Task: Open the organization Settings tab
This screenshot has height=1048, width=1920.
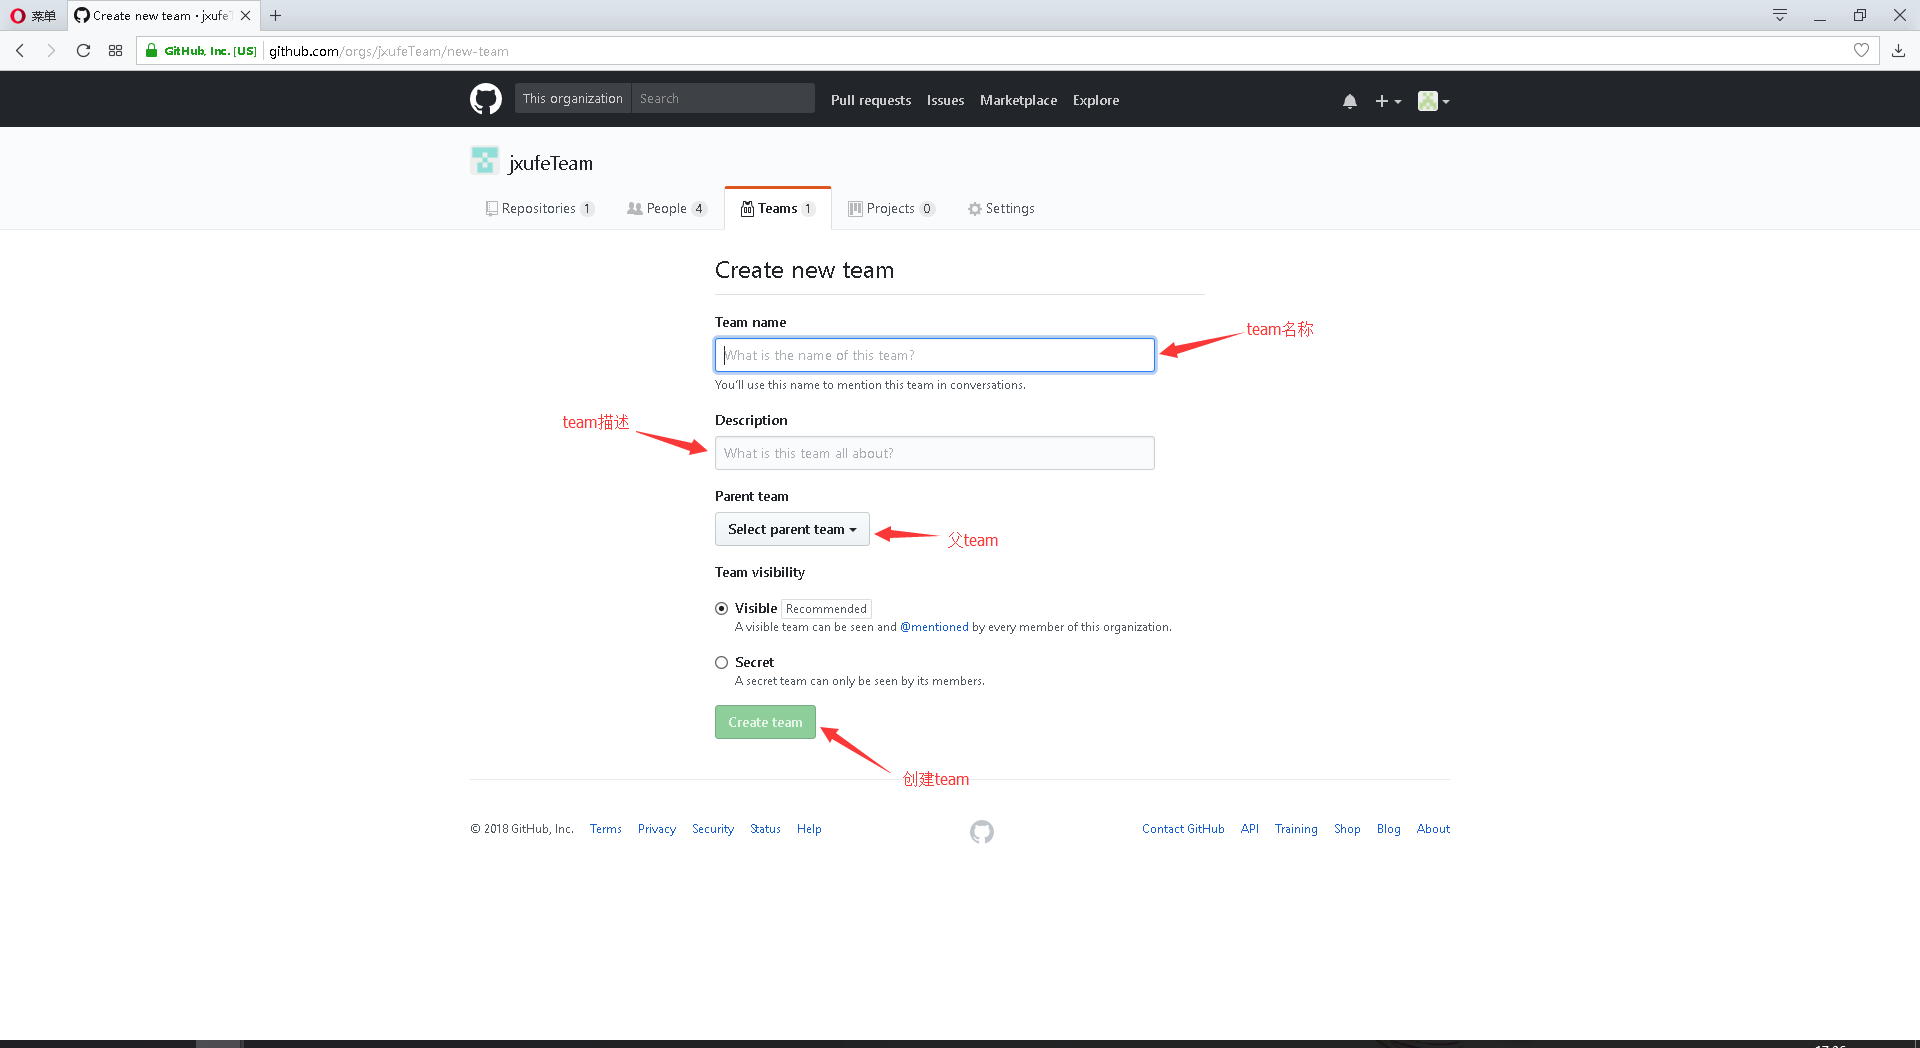Action: 1001,208
